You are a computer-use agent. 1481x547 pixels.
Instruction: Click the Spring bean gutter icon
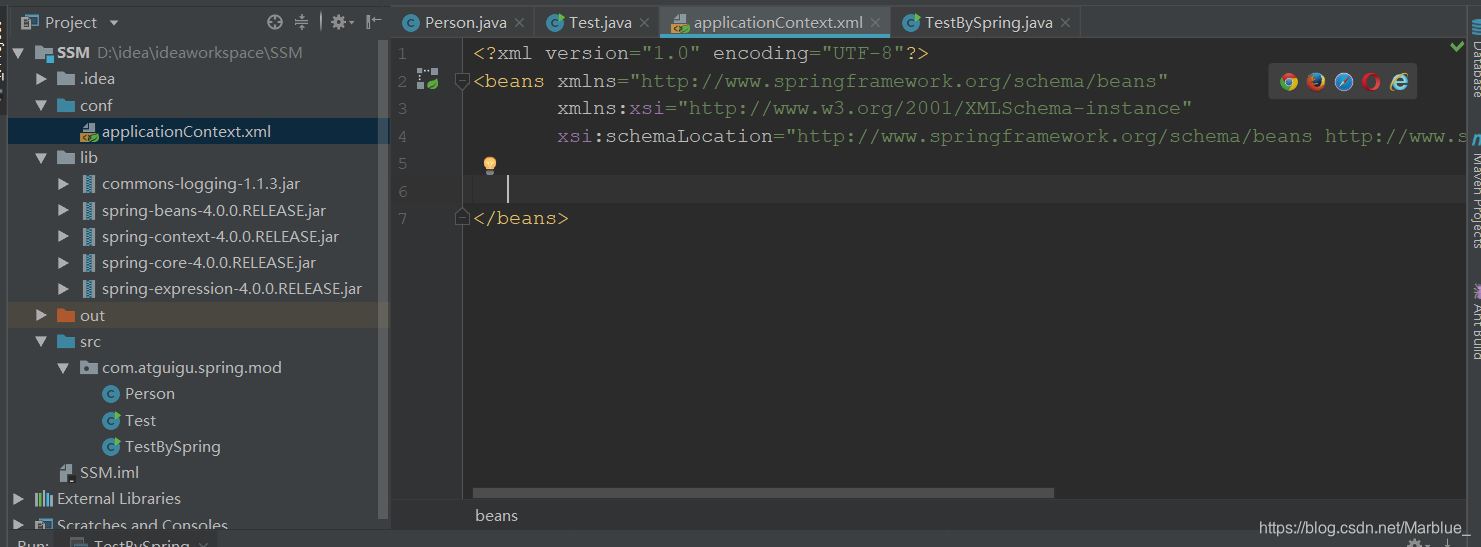(x=428, y=79)
